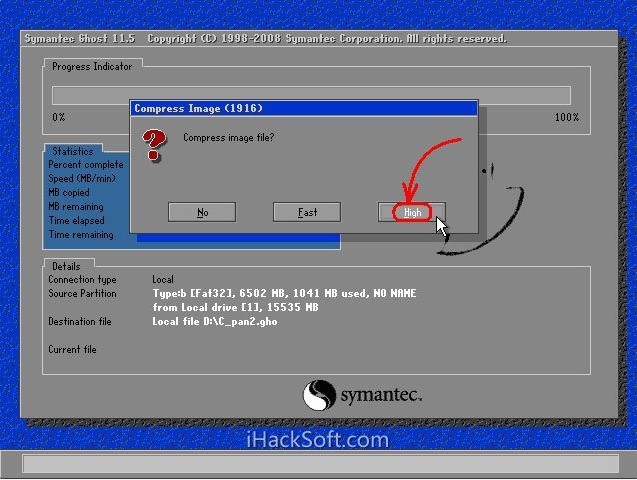Click the 0% progress label
Viewport: 637px width, 480px height.
coord(59,118)
